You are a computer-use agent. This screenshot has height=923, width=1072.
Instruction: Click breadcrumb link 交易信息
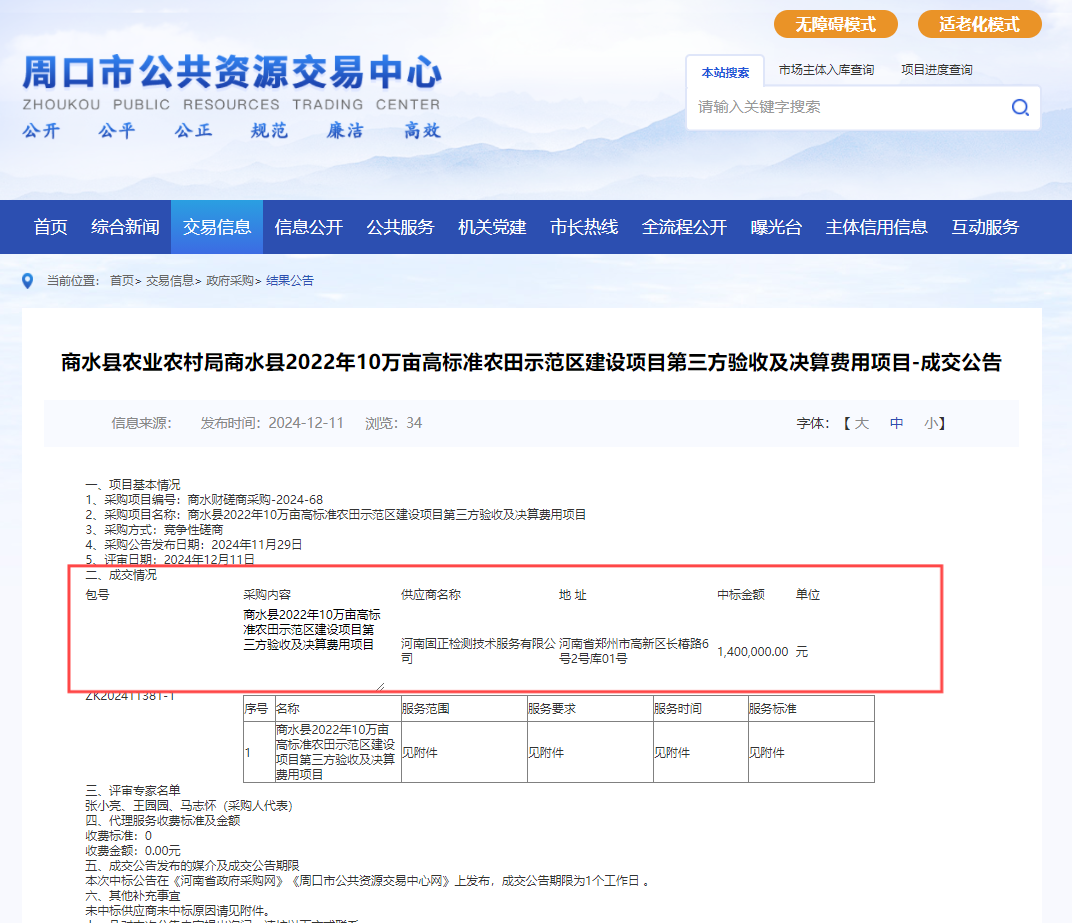click(x=170, y=280)
